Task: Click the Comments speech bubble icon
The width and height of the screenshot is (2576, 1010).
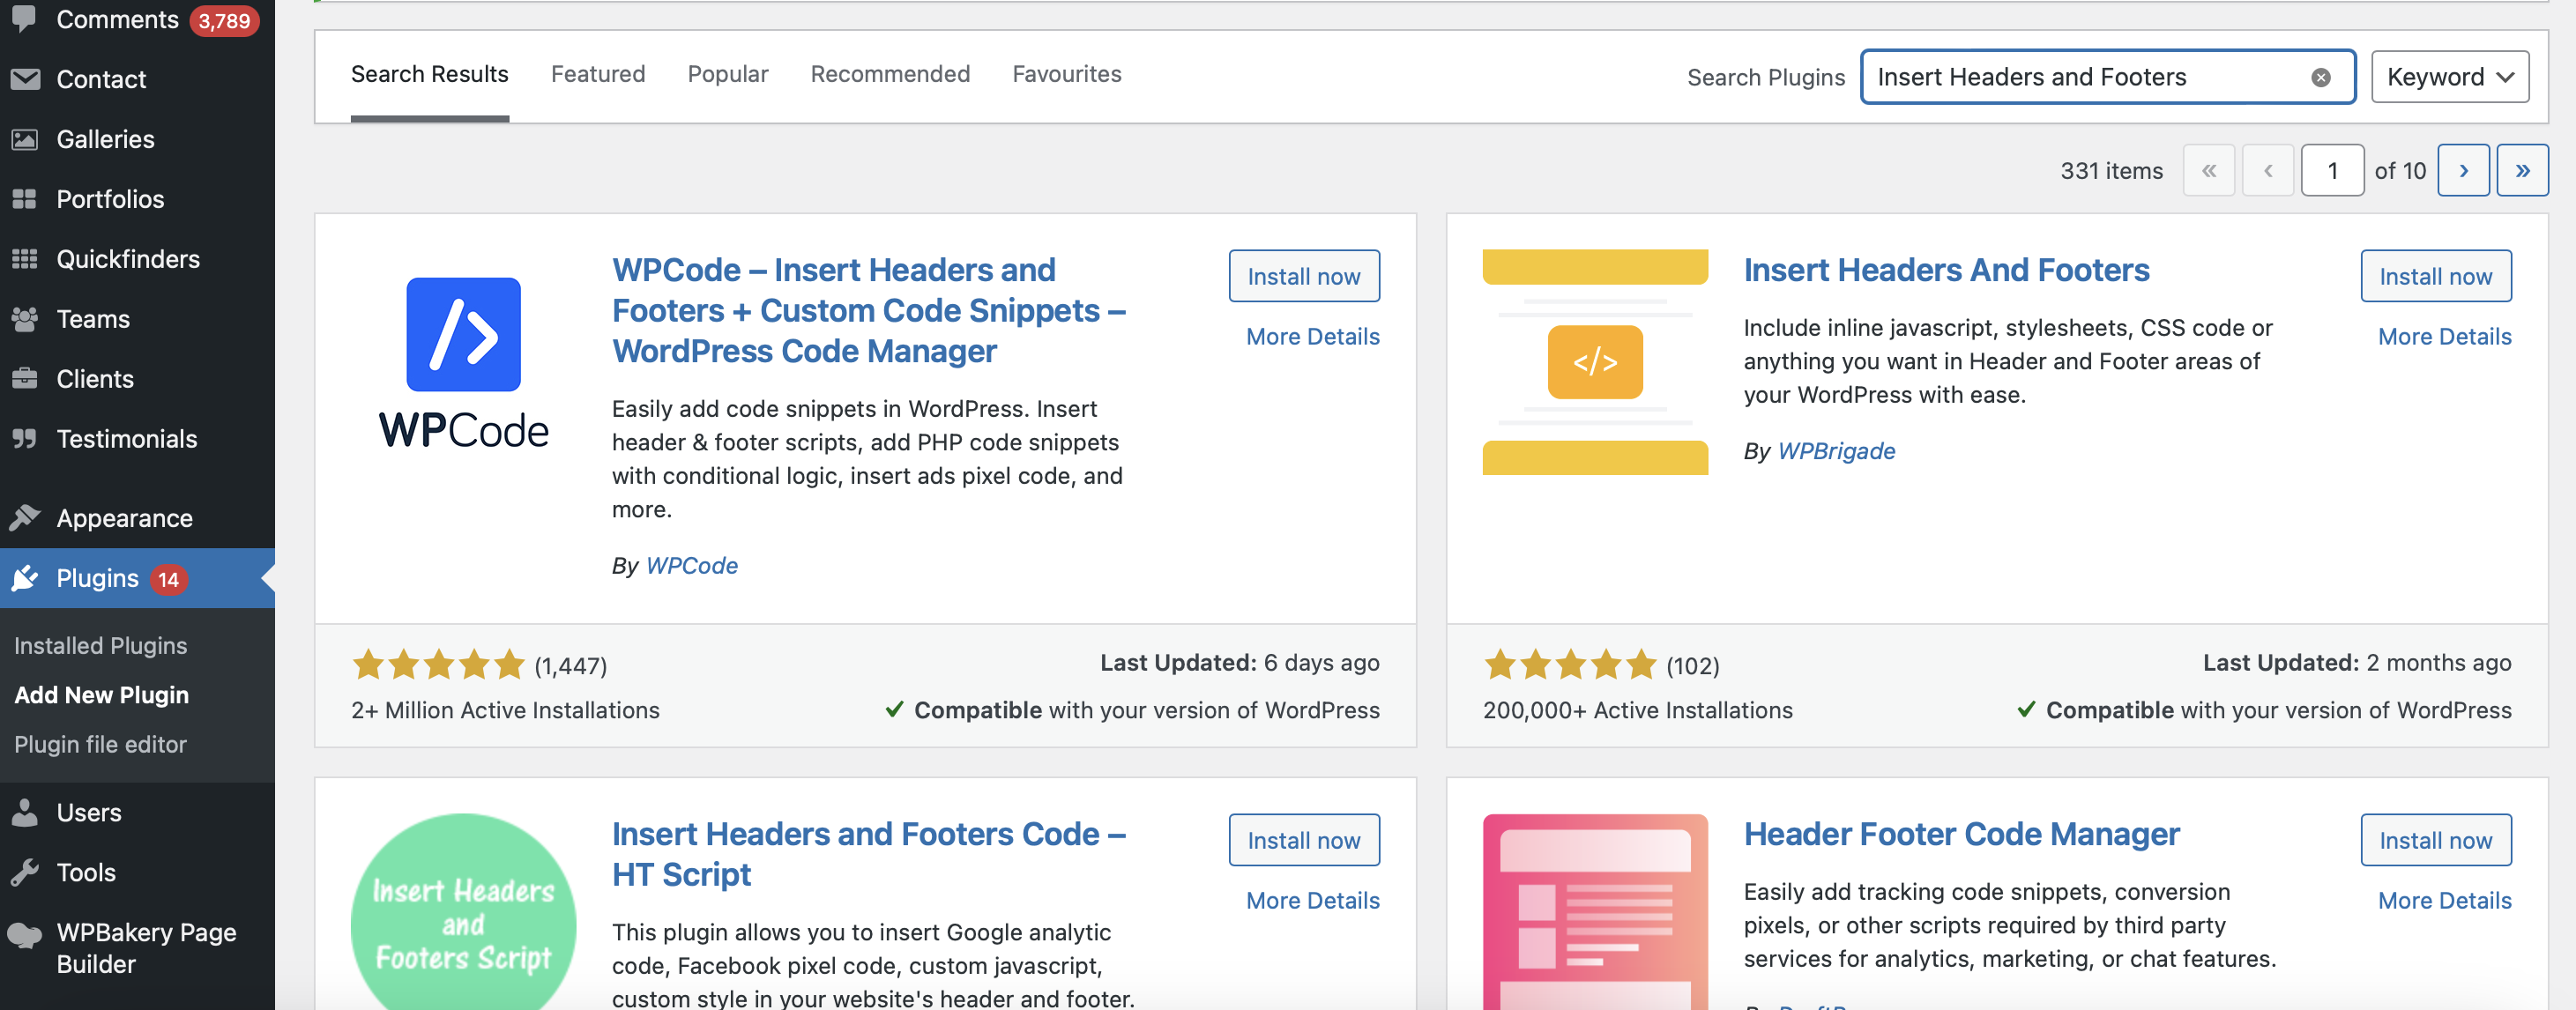Action: 24,19
